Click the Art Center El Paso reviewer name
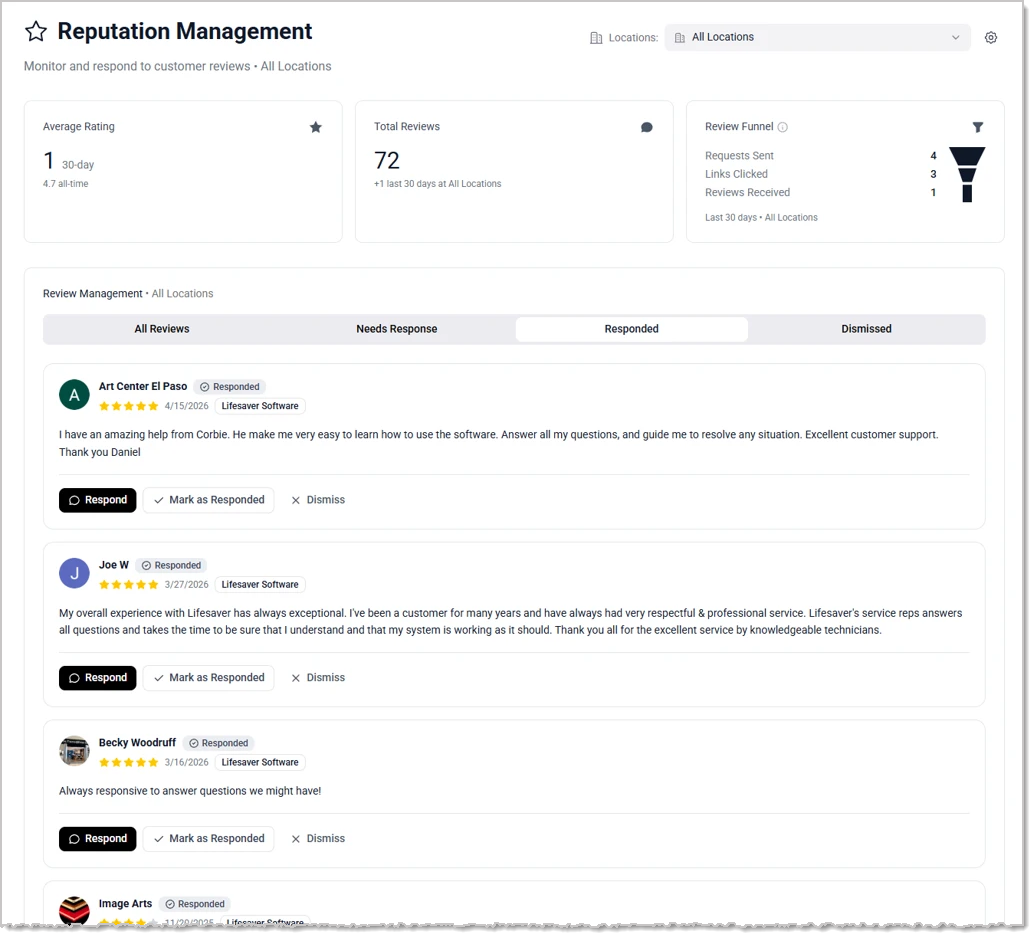The height and width of the screenshot is (941, 1034). click(144, 388)
